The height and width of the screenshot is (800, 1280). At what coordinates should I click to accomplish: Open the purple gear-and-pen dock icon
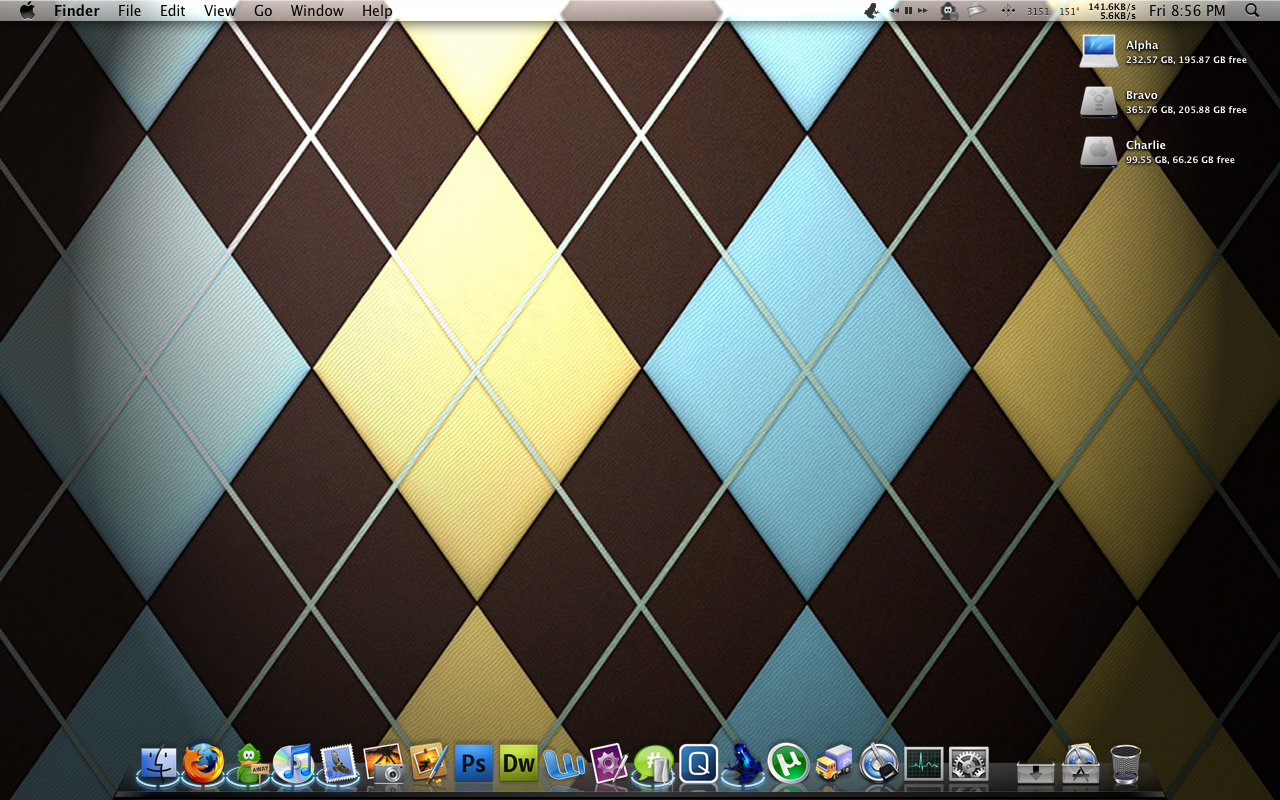[608, 764]
